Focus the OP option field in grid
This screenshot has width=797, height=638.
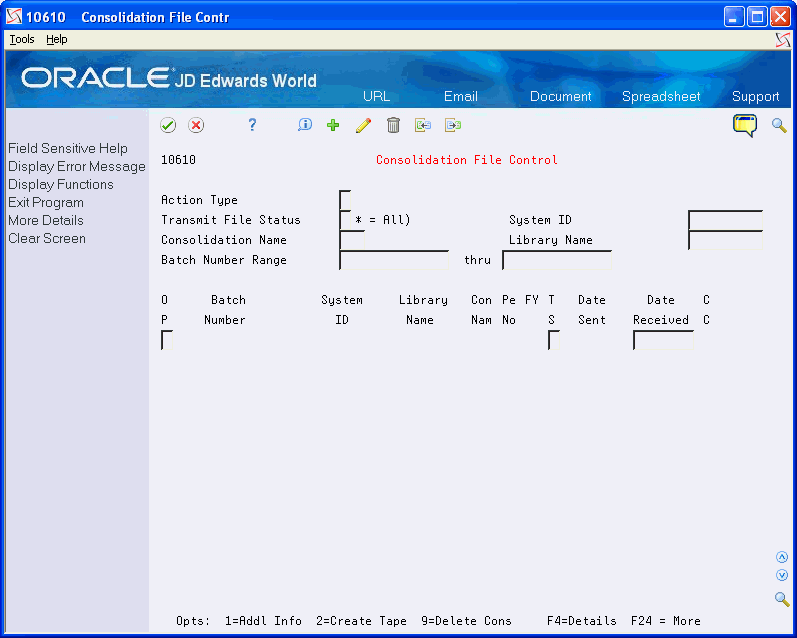click(167, 340)
